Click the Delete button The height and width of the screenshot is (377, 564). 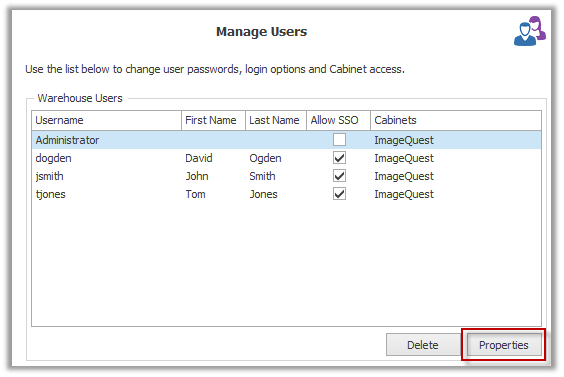pos(423,345)
